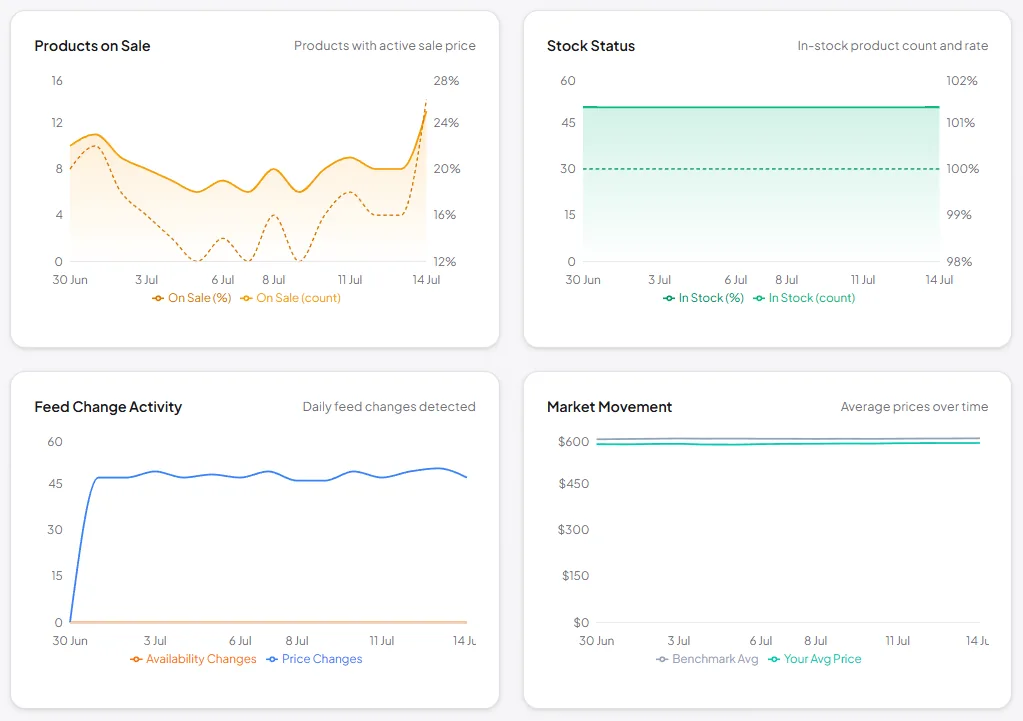1023x721 pixels.
Task: Click the 6 Jul date label in Market Movement
Action: 761,641
